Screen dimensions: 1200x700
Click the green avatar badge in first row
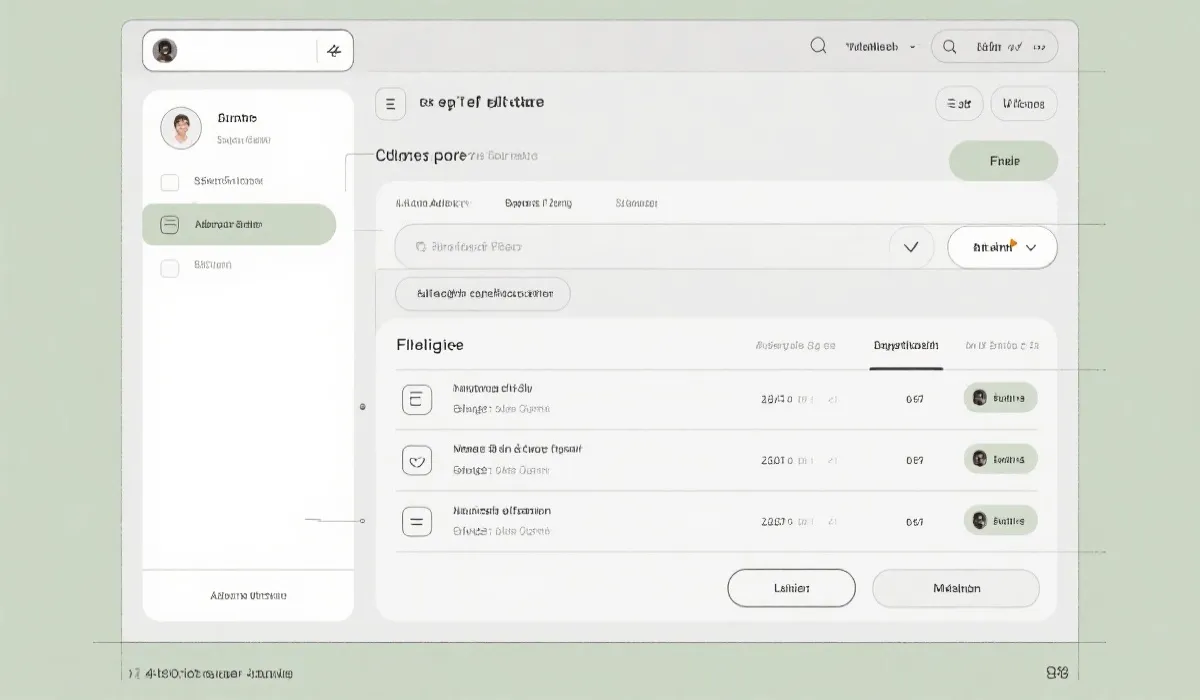click(x=1000, y=398)
